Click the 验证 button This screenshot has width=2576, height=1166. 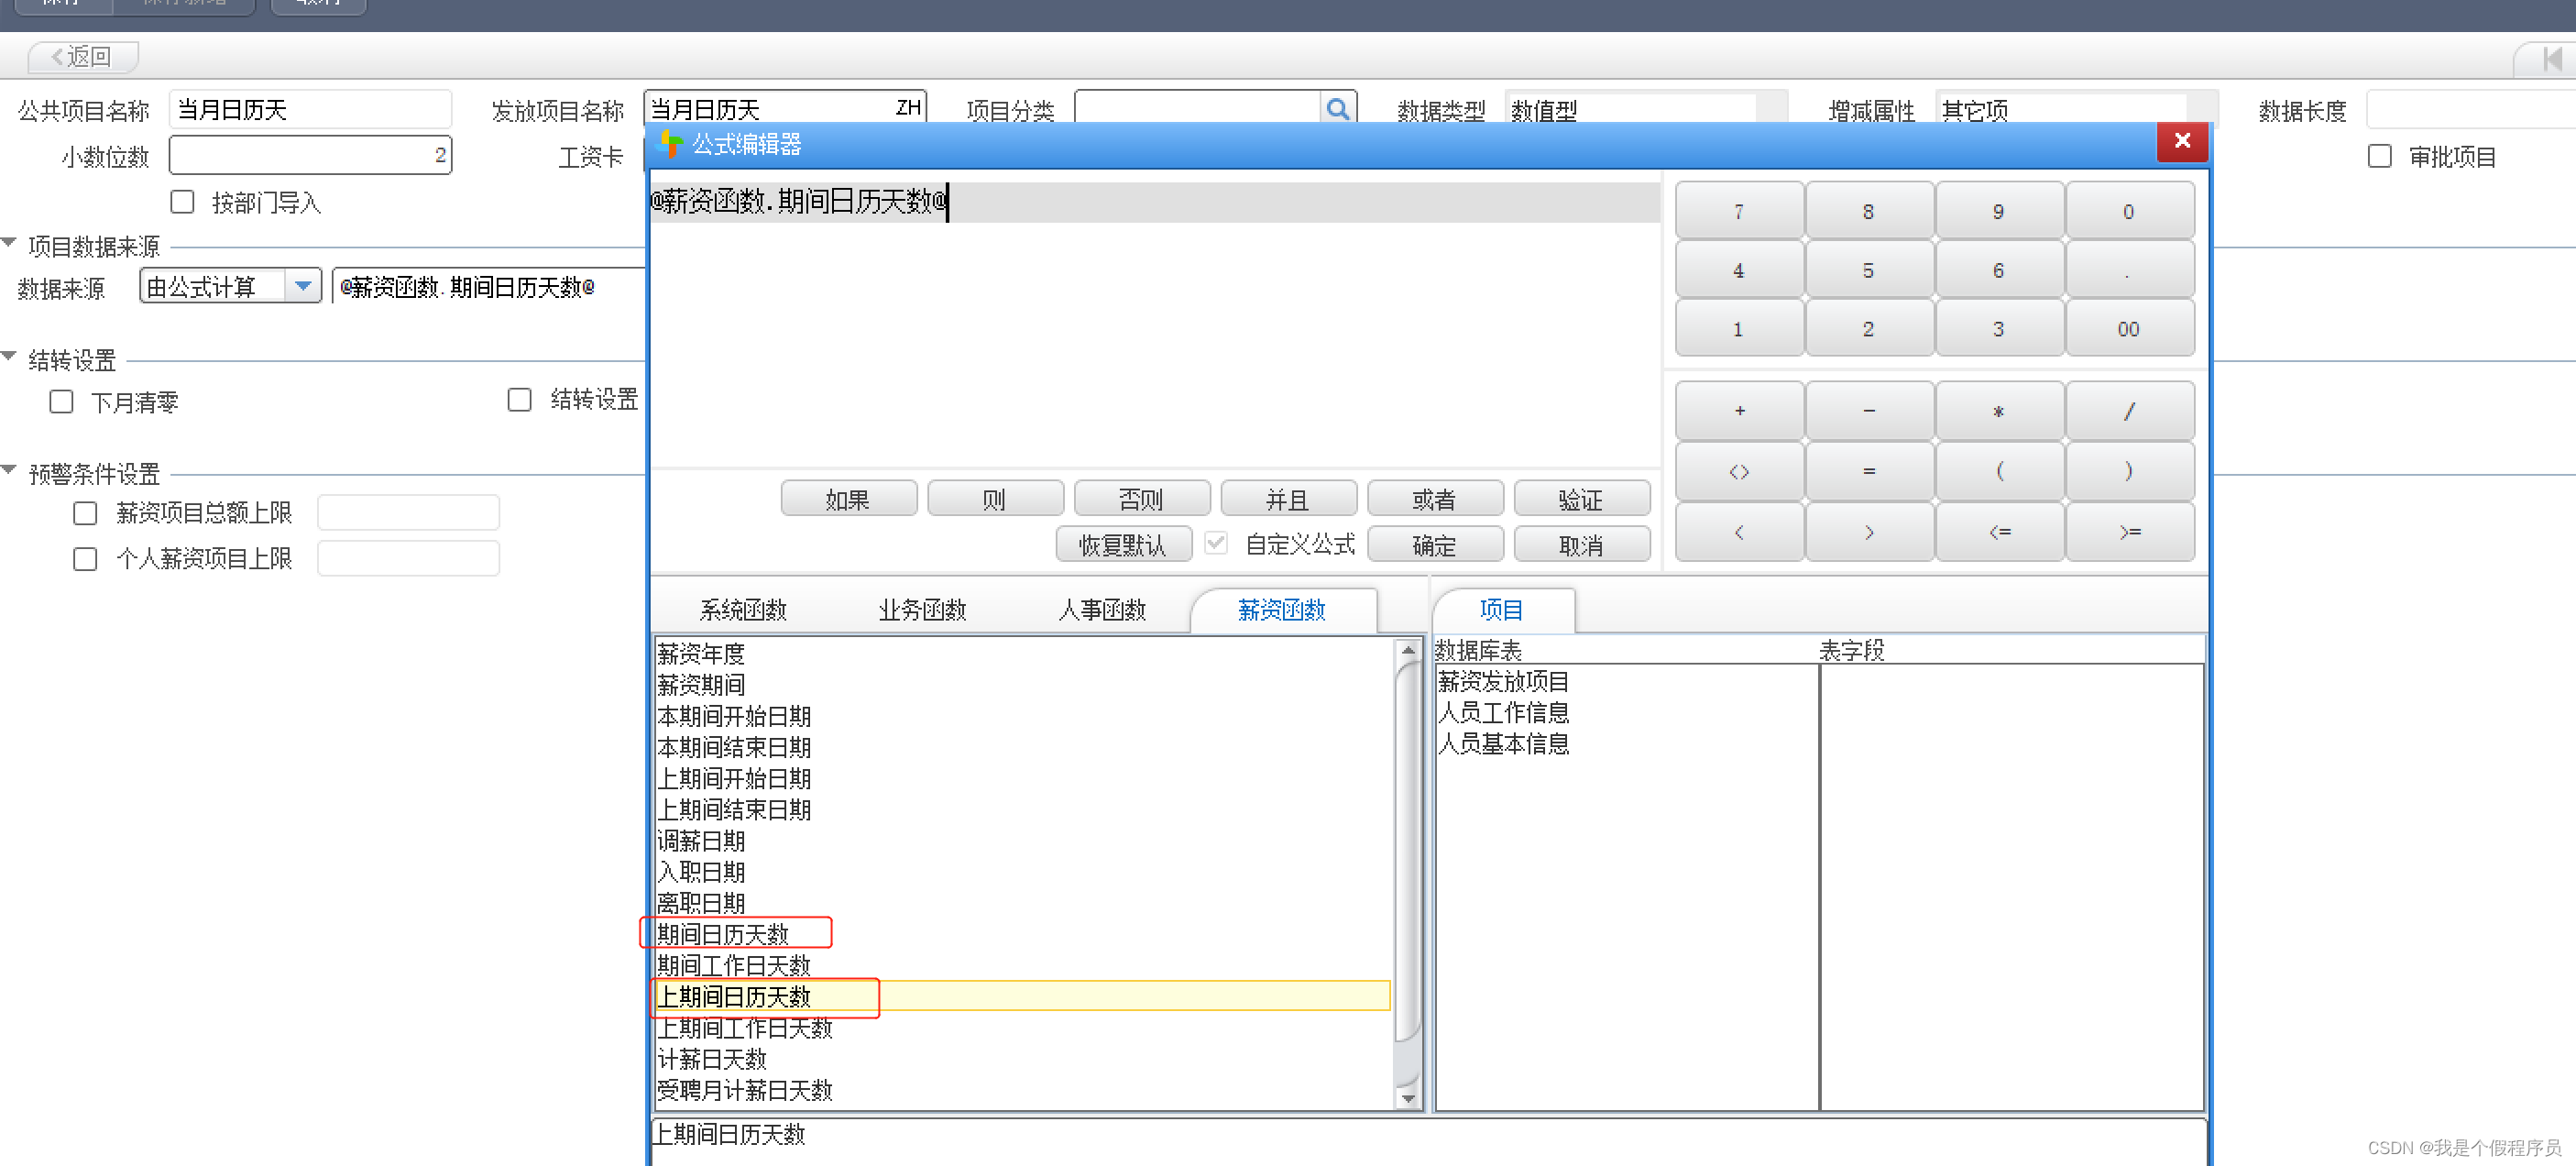(x=1581, y=498)
